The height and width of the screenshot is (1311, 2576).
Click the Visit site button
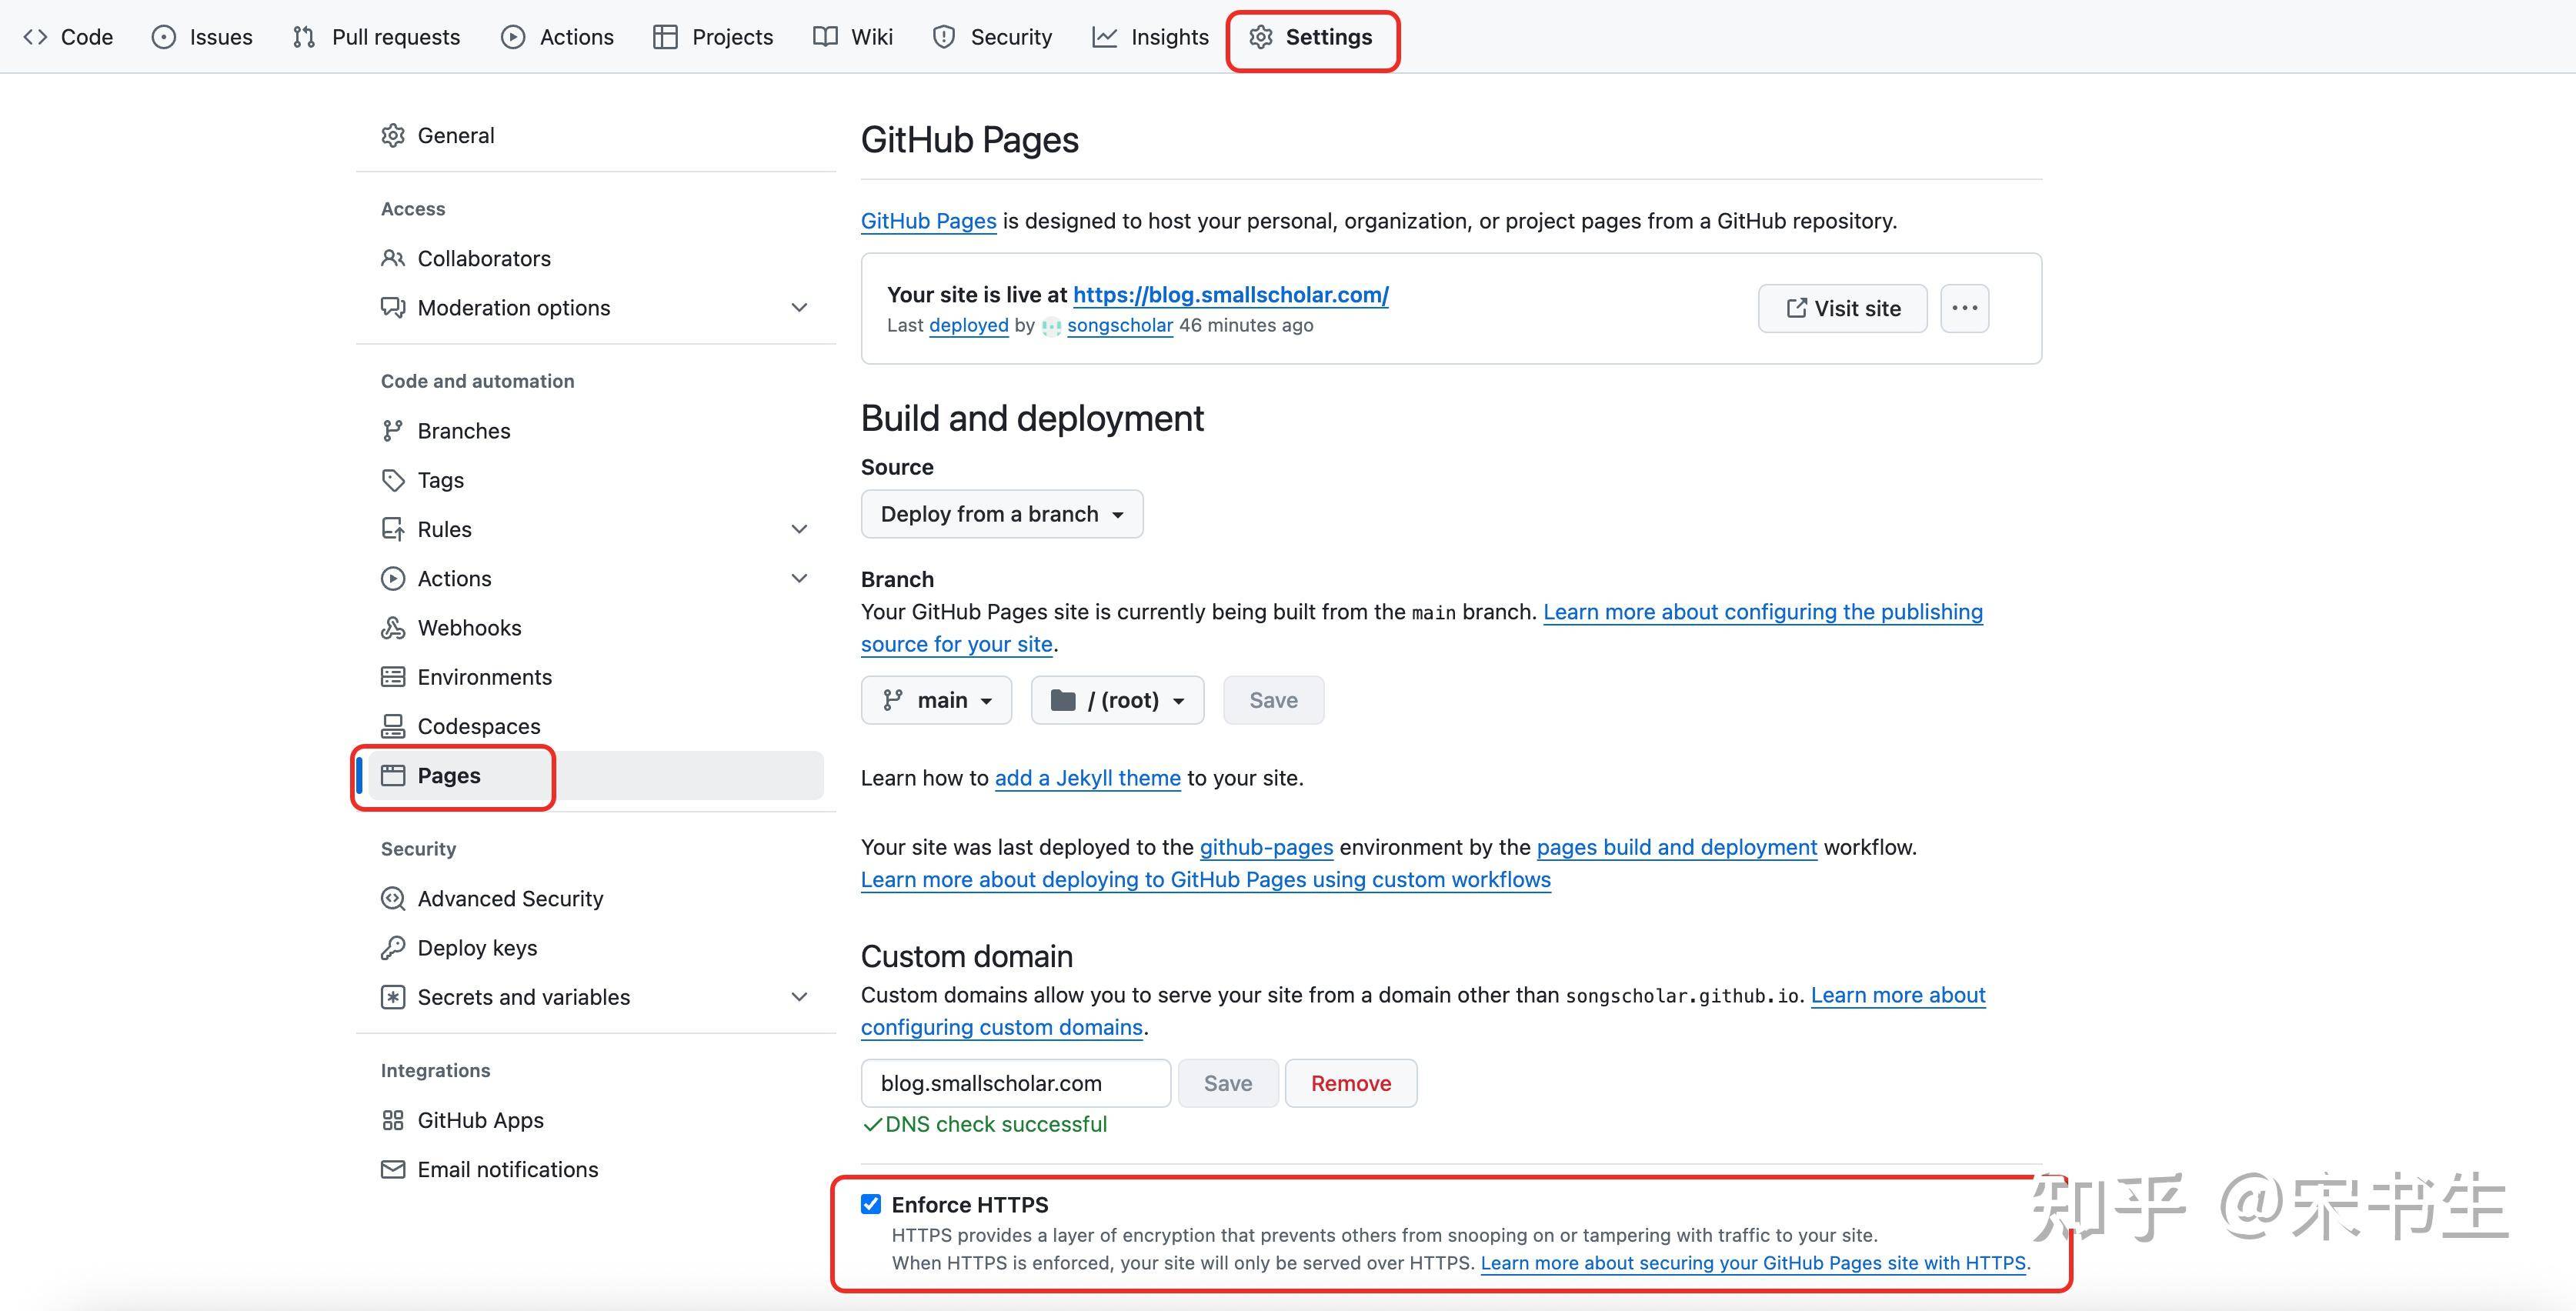point(1842,308)
